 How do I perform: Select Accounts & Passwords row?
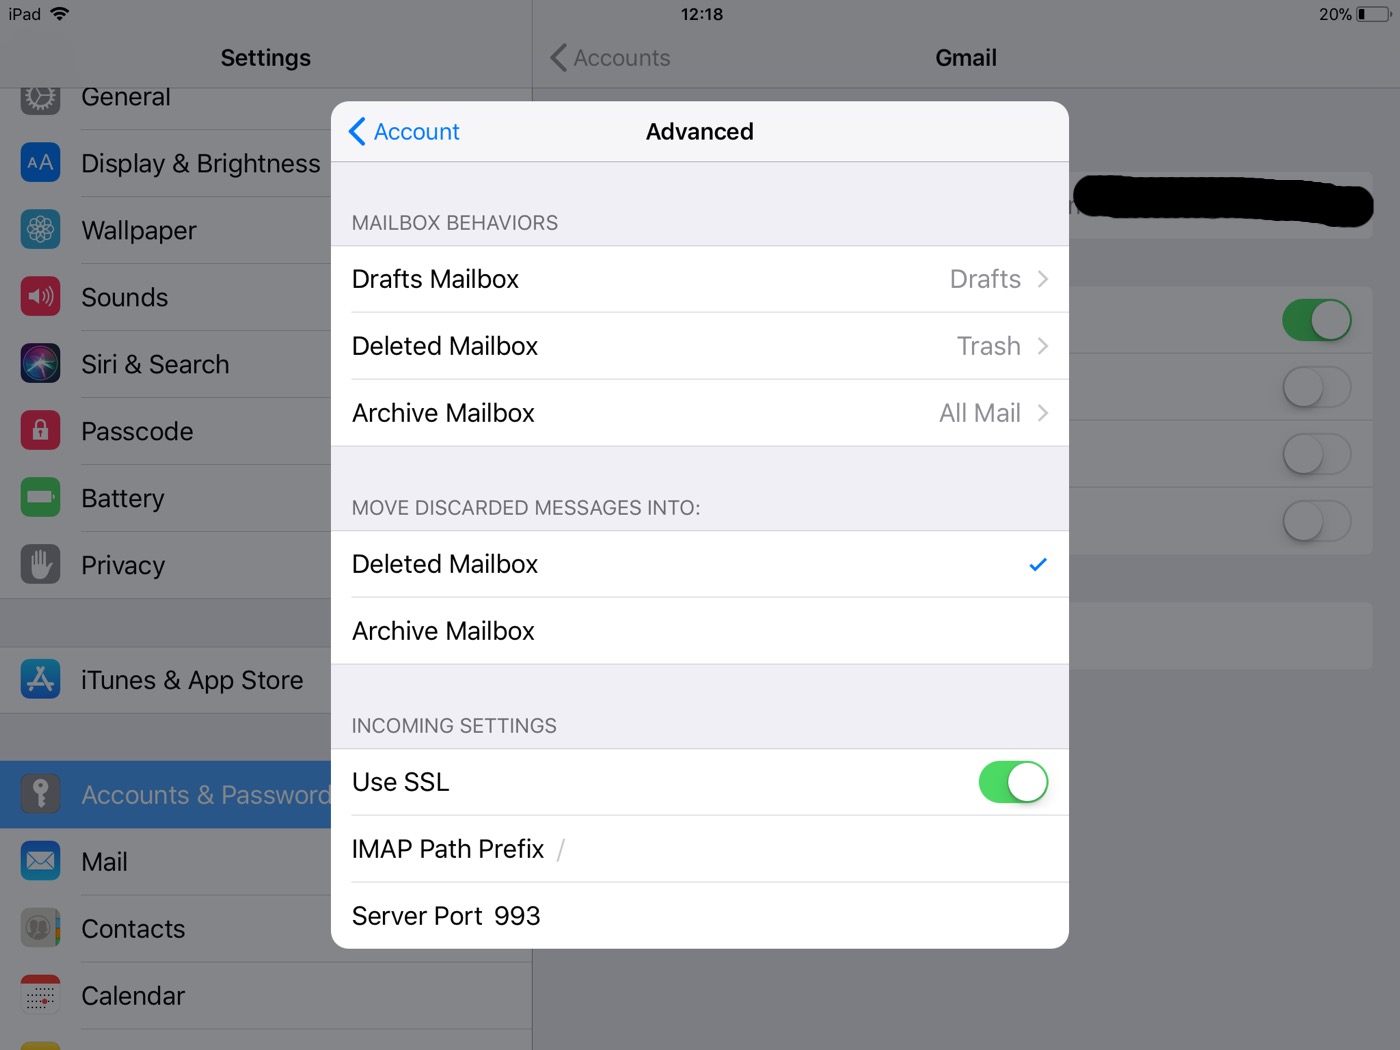coord(166,795)
